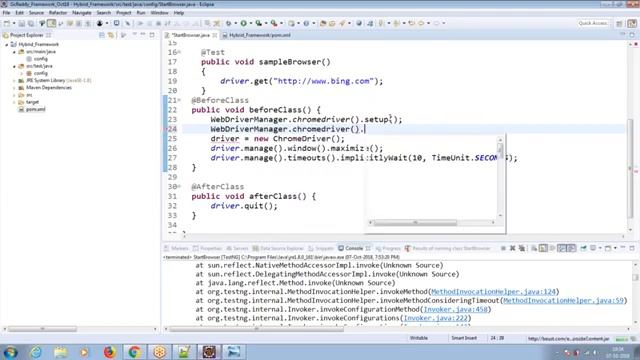Select the src/test/java folder
This screenshot has height=360, width=640.
[39, 66]
